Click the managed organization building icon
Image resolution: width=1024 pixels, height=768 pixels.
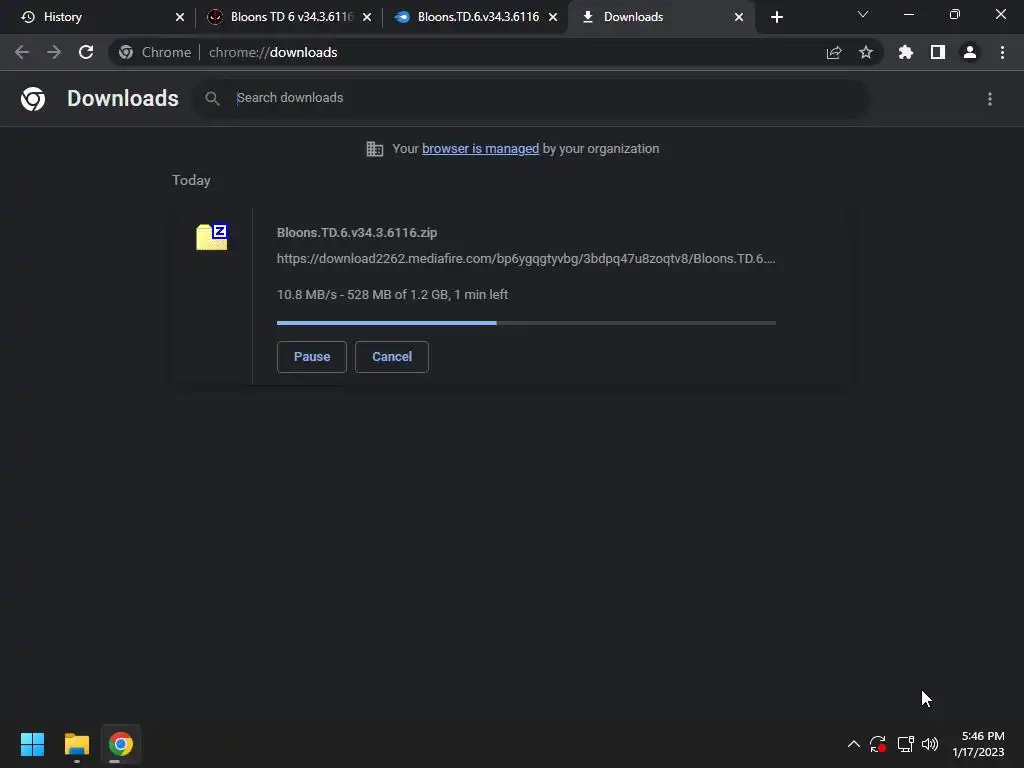[x=375, y=149]
